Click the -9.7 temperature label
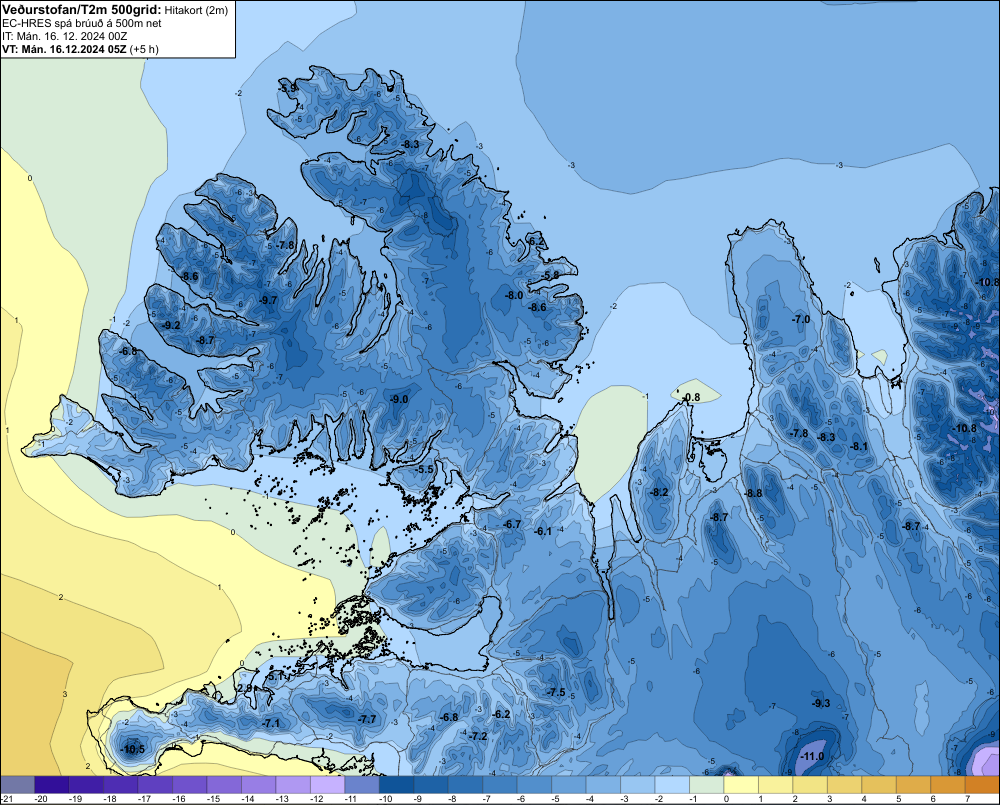 (268, 300)
